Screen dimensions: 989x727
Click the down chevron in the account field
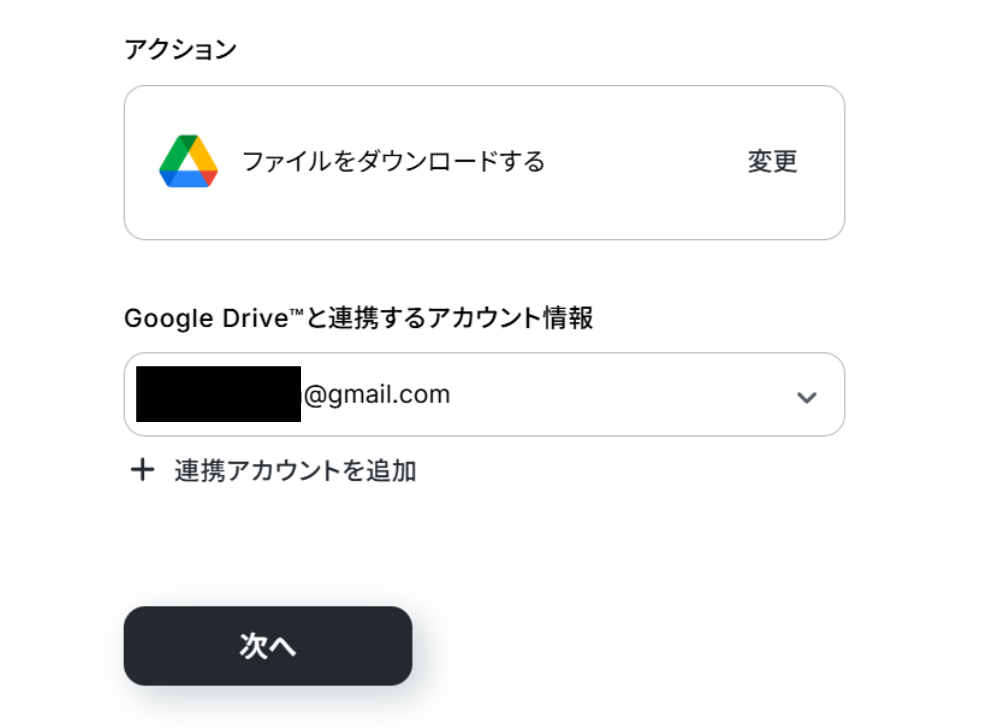coord(806,396)
